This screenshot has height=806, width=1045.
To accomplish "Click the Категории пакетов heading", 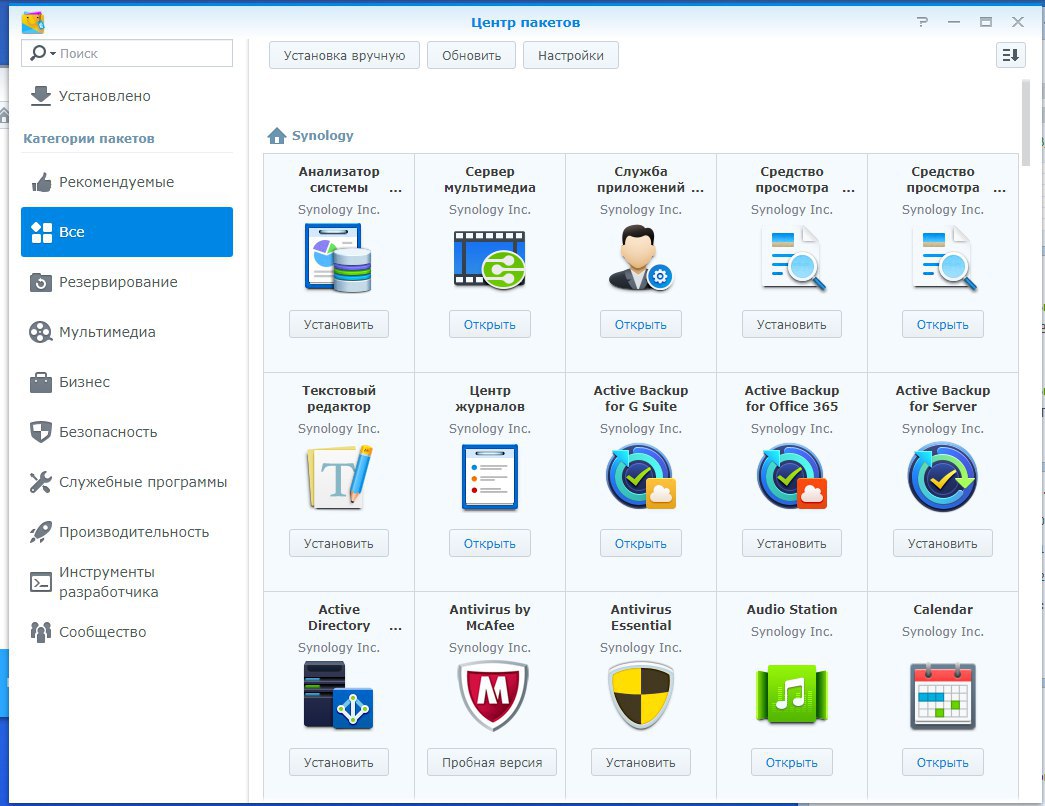I will tap(89, 139).
